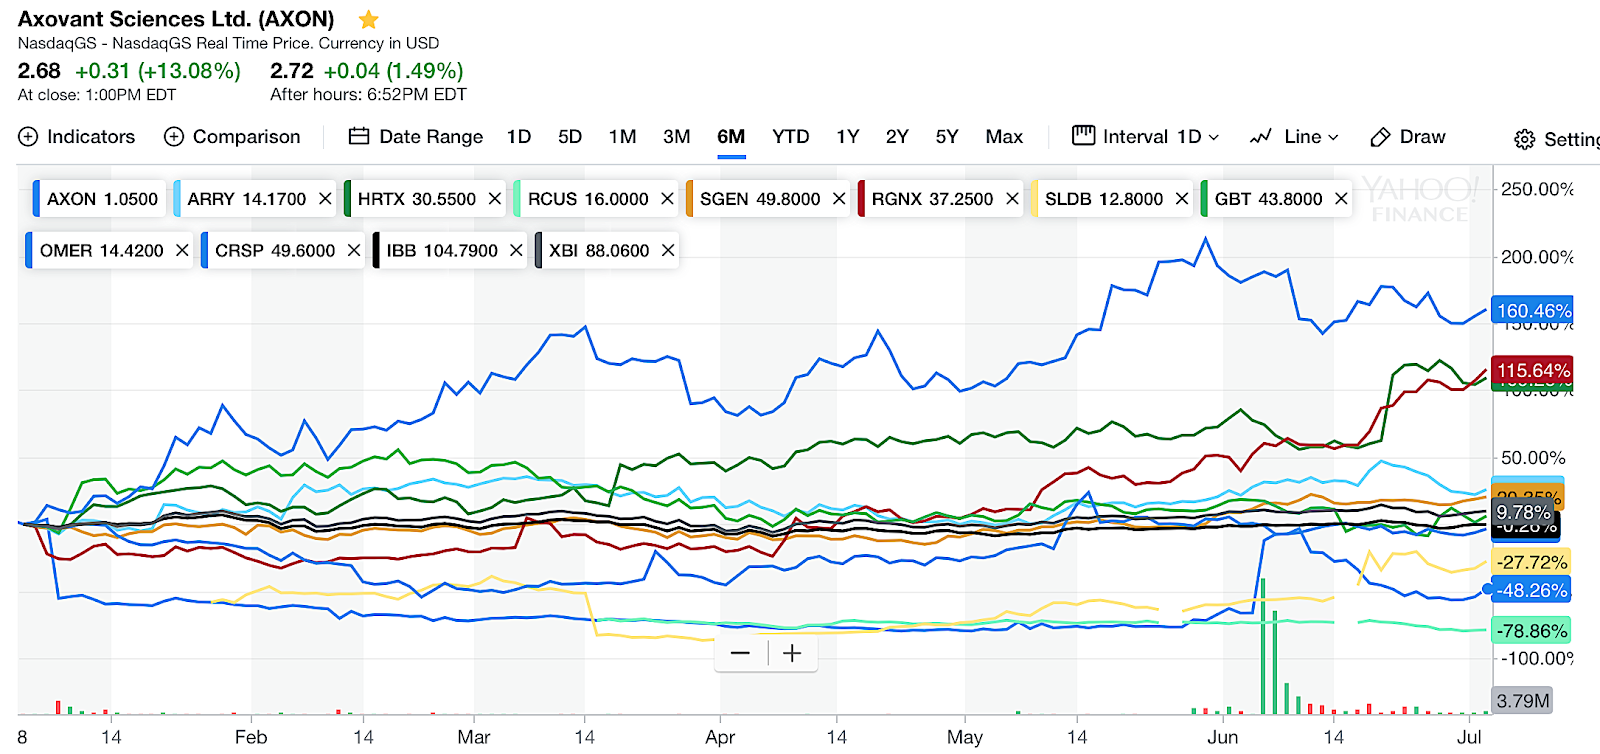Image resolution: width=1600 pixels, height=754 pixels.
Task: Select the Max range
Action: point(1004,137)
